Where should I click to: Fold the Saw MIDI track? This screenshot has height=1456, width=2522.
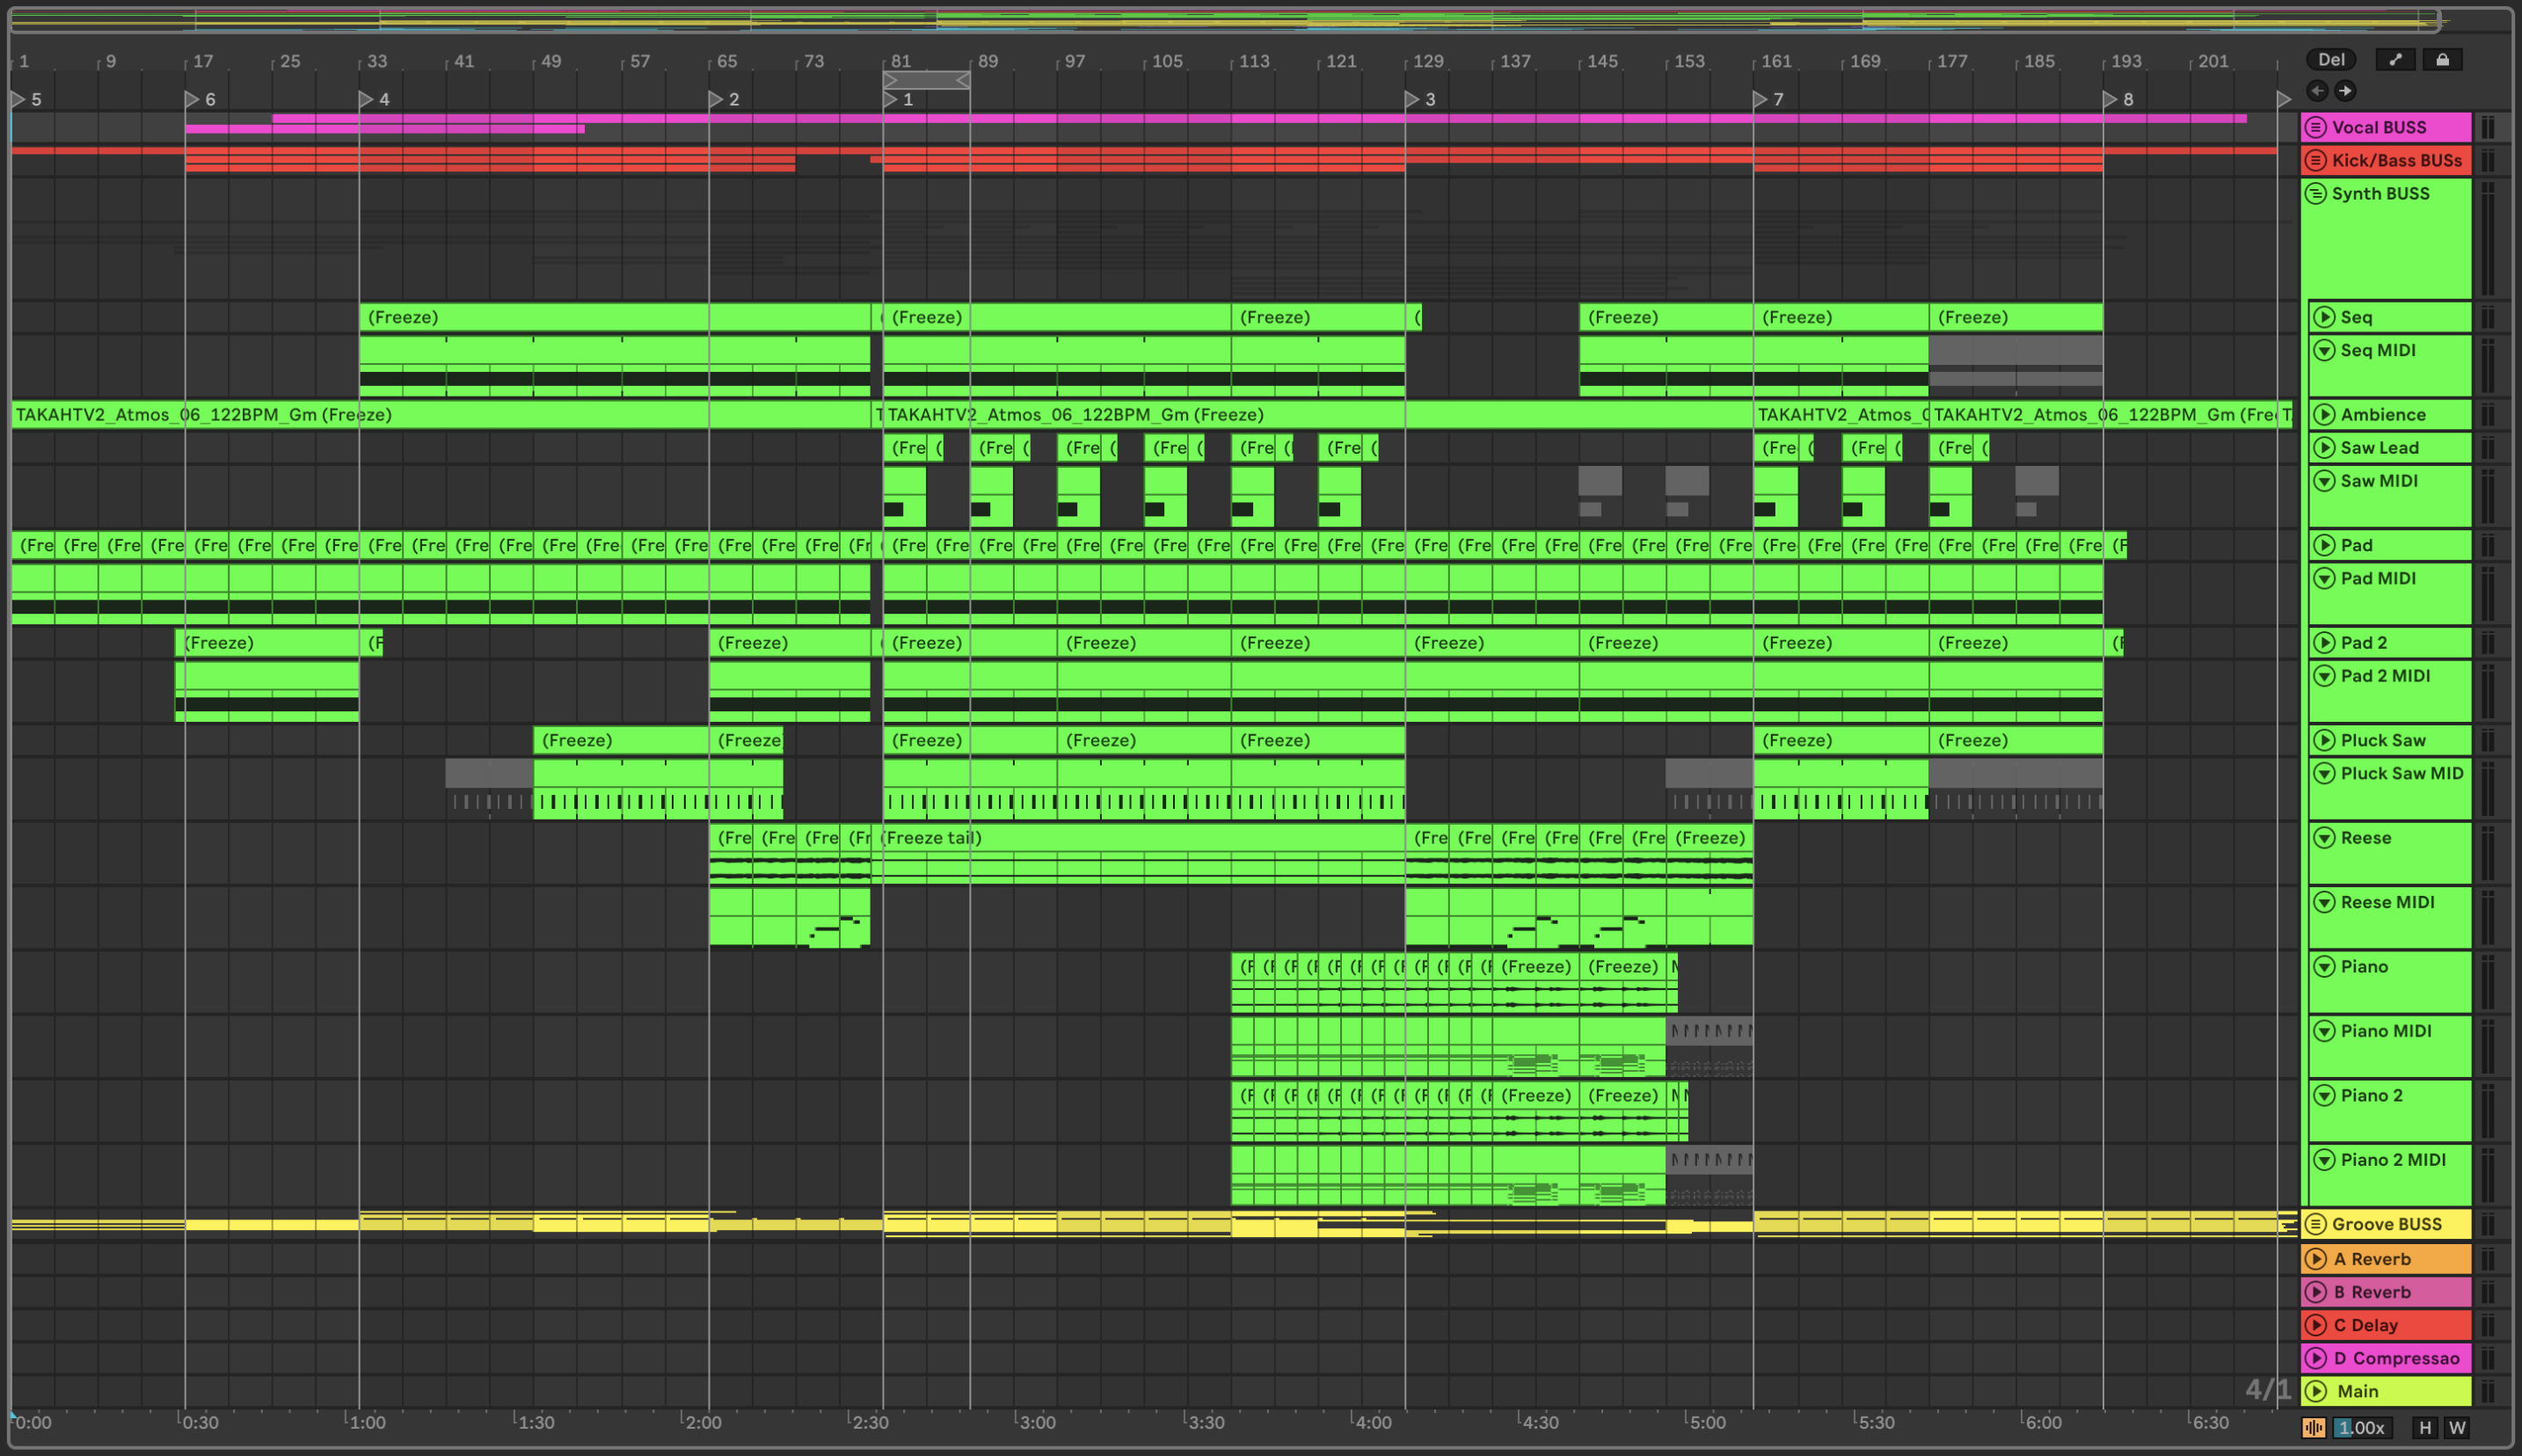pos(2324,481)
